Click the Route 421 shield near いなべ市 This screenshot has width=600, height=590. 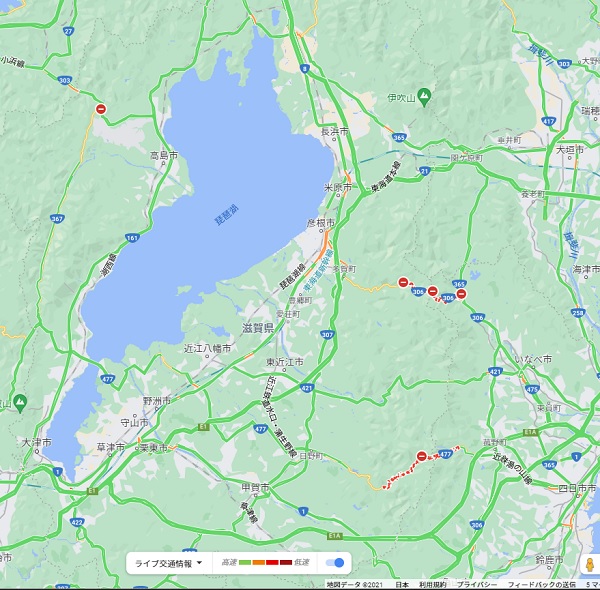495,371
